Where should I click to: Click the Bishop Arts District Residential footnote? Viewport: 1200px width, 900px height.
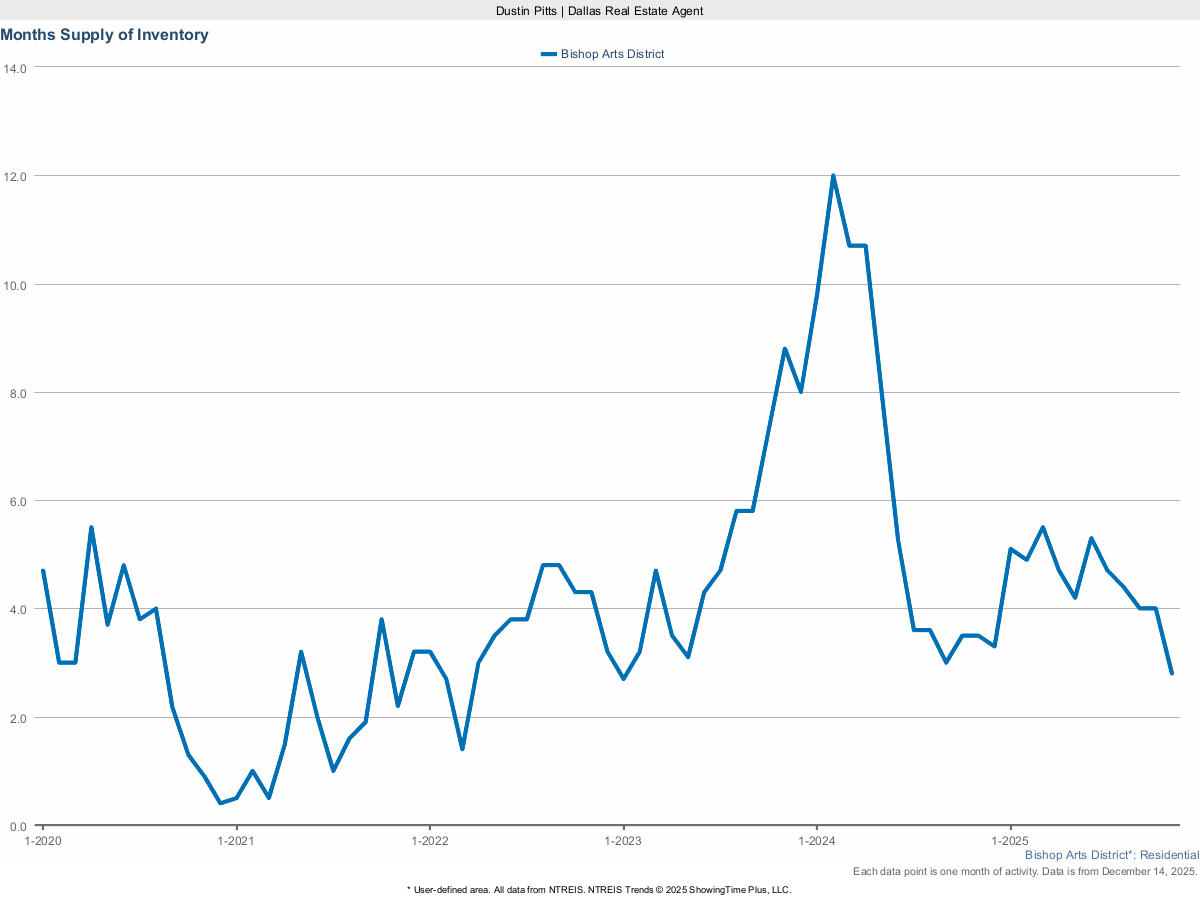[1111, 856]
